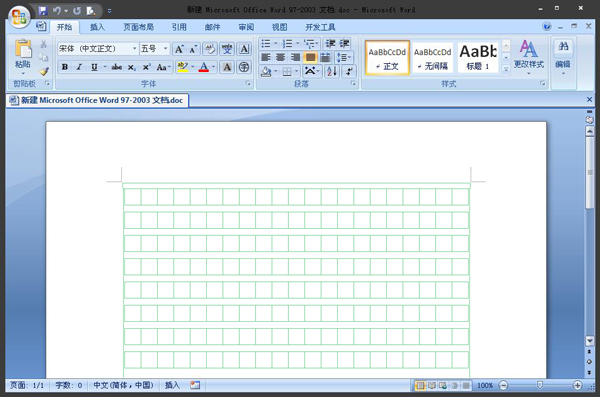Click the zoom slider handle

tap(540, 385)
